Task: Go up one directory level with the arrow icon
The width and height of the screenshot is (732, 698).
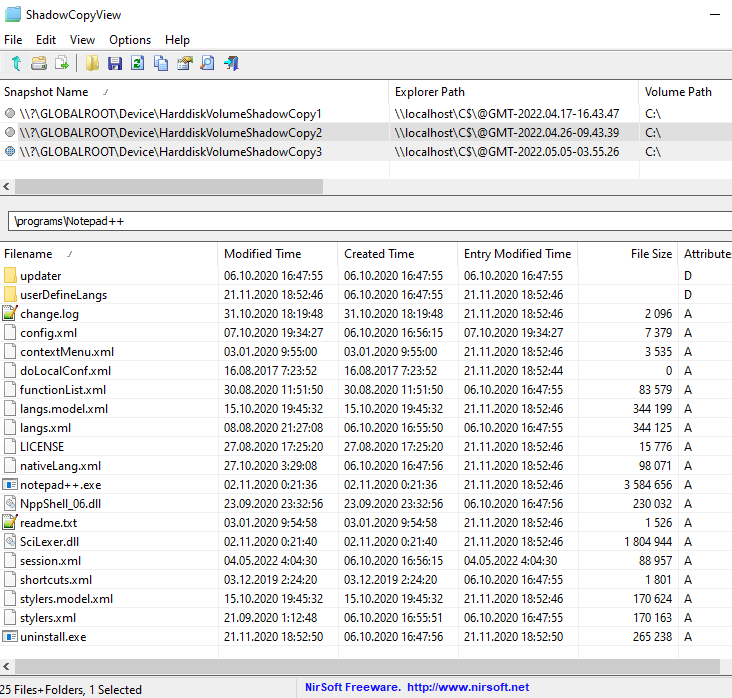Action: point(16,63)
